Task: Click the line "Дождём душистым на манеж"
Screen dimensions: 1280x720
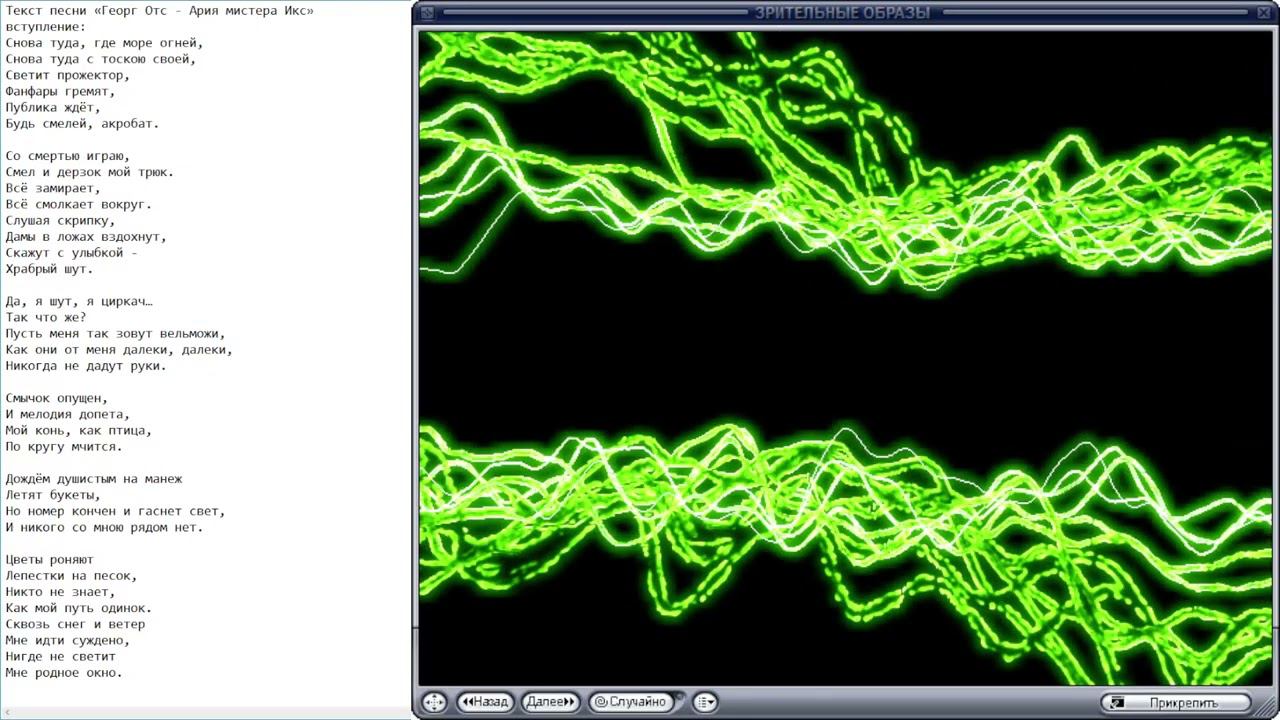Action: [94, 479]
